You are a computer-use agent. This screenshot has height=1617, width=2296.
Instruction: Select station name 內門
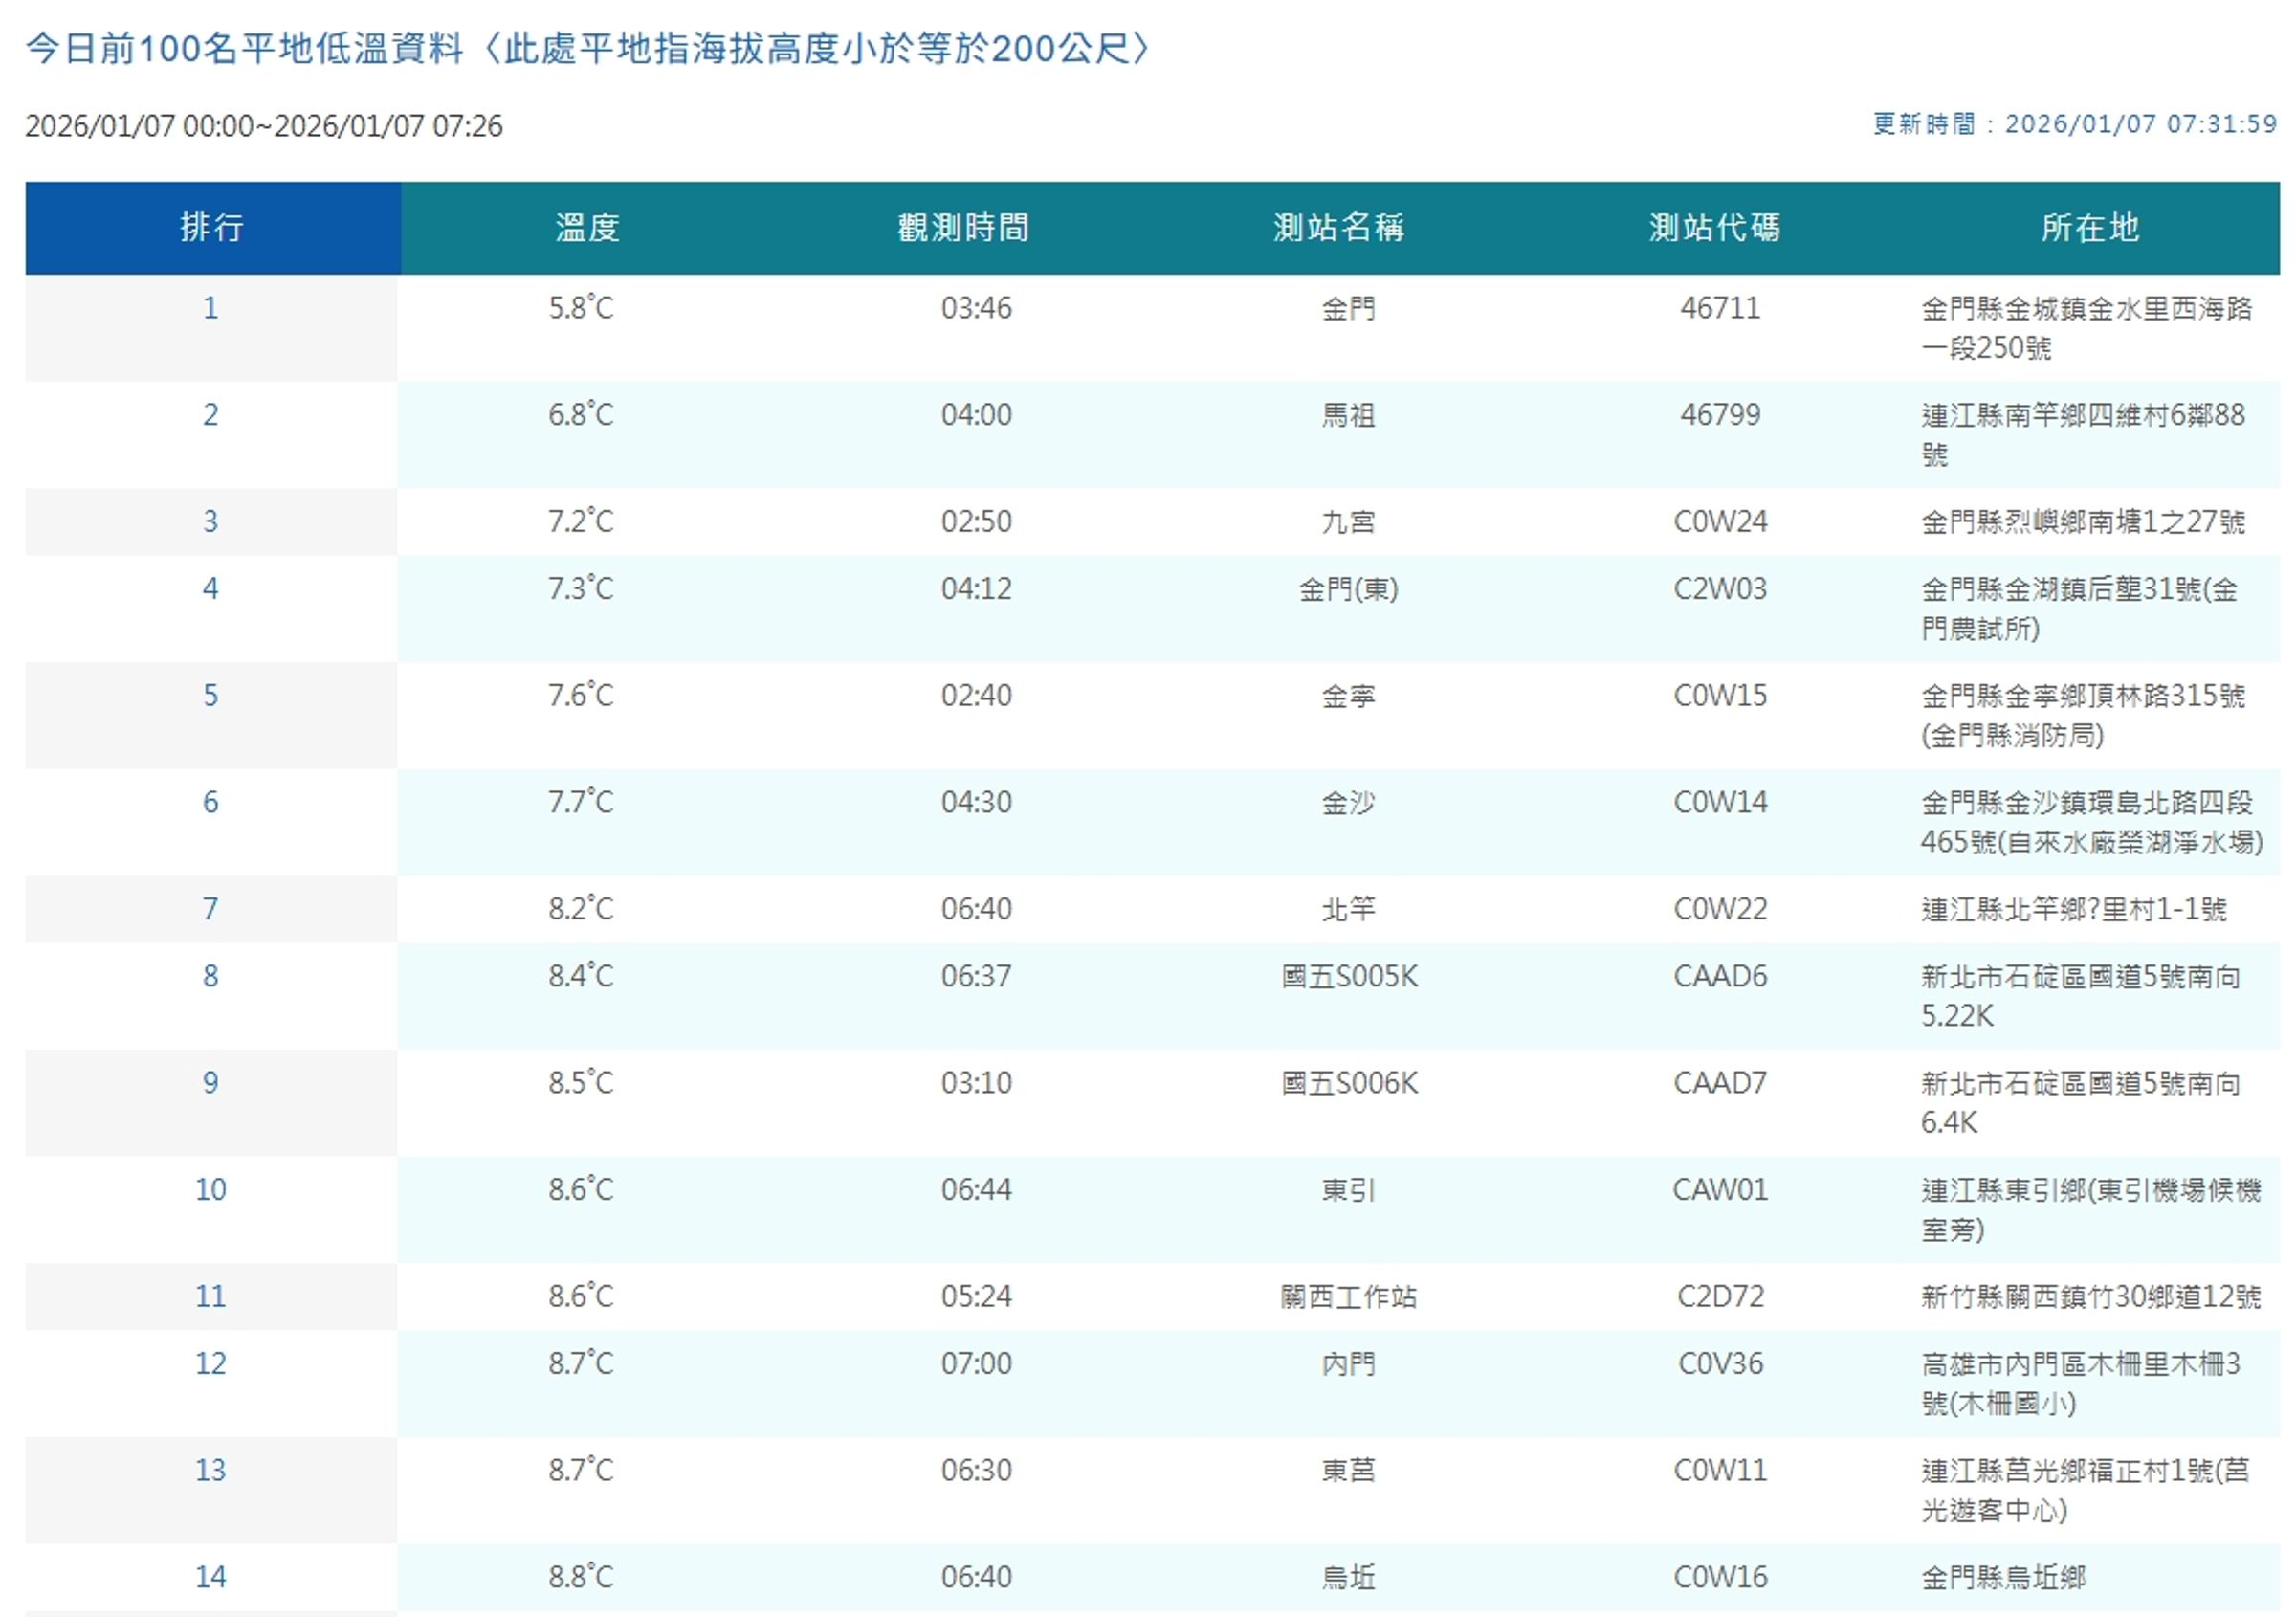pos(1348,1365)
